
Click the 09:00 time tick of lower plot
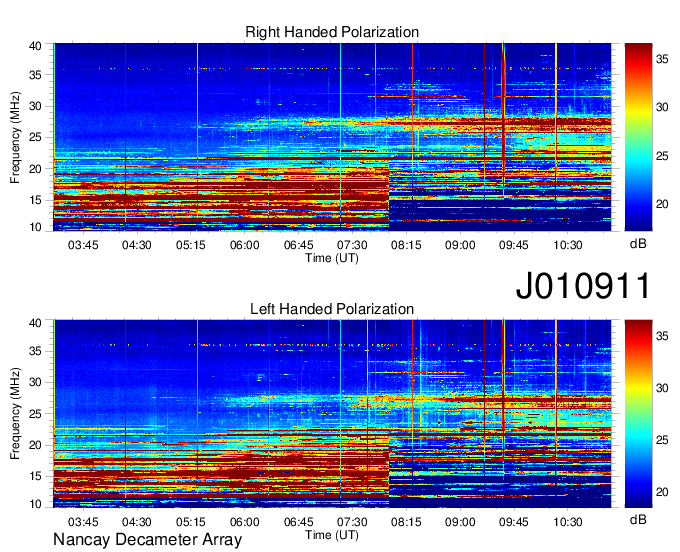point(460,522)
